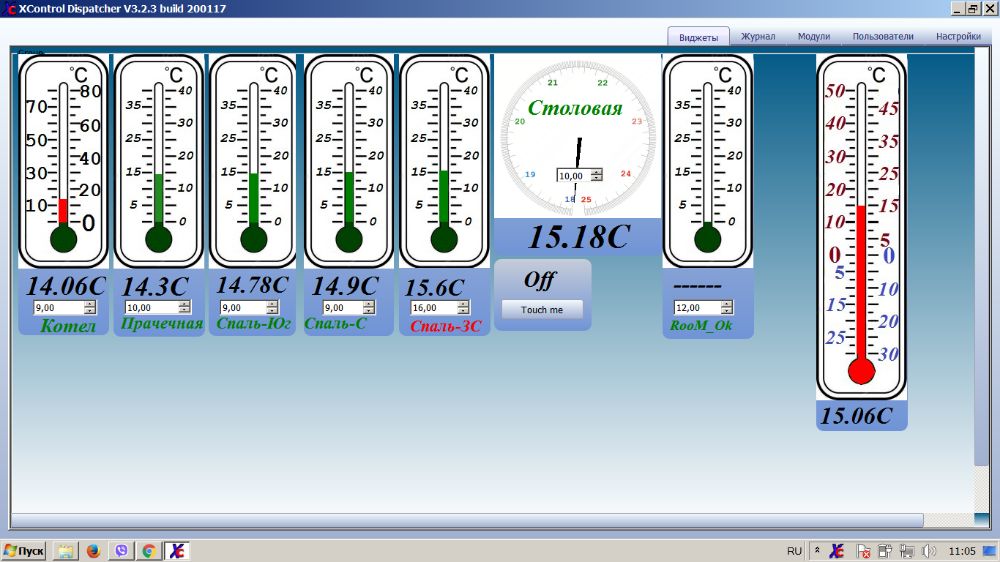Restore down the XControl window
This screenshot has height=562, width=1000.
coord(973,8)
